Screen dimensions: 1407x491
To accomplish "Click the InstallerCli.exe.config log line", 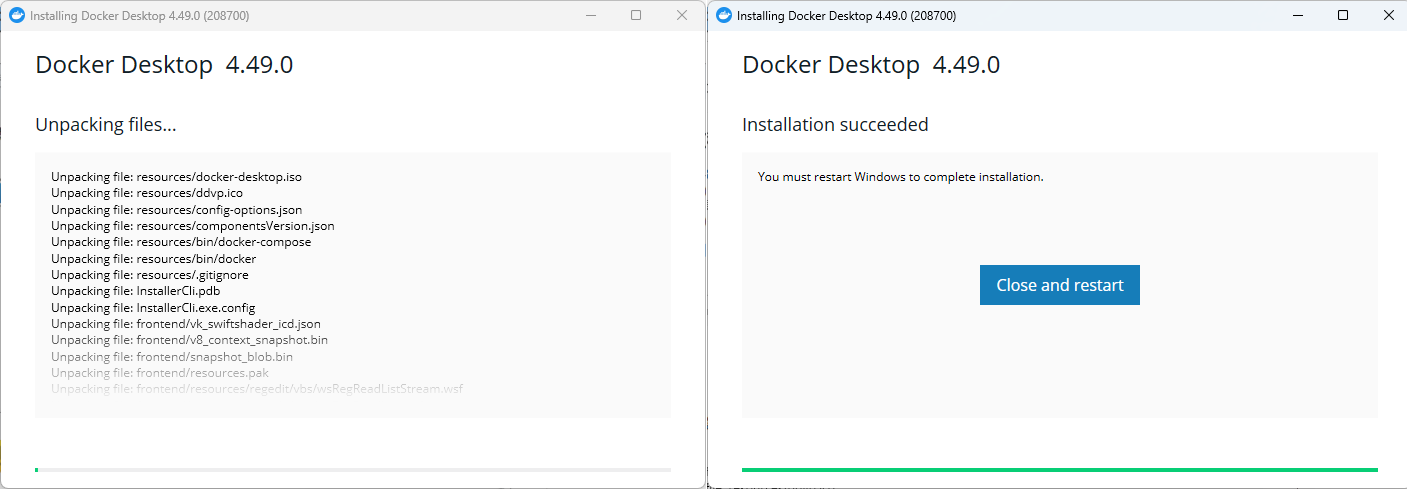I will (153, 308).
